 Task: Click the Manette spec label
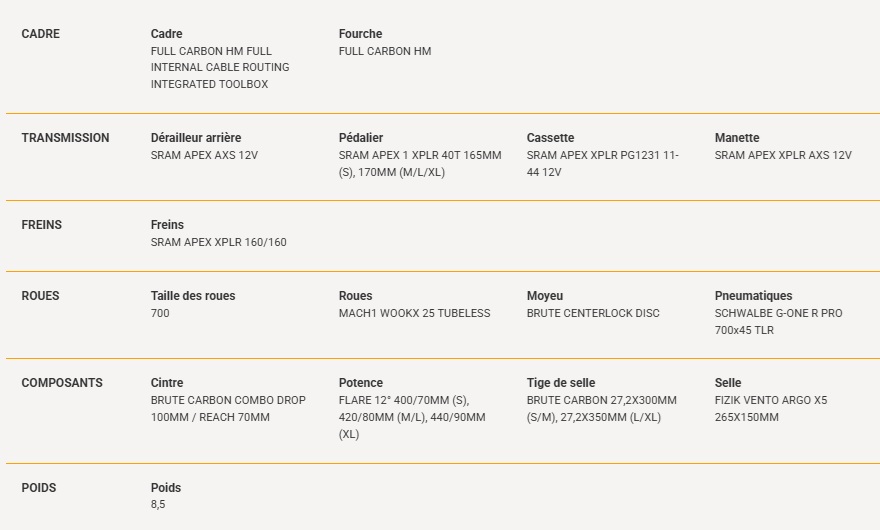click(737, 138)
